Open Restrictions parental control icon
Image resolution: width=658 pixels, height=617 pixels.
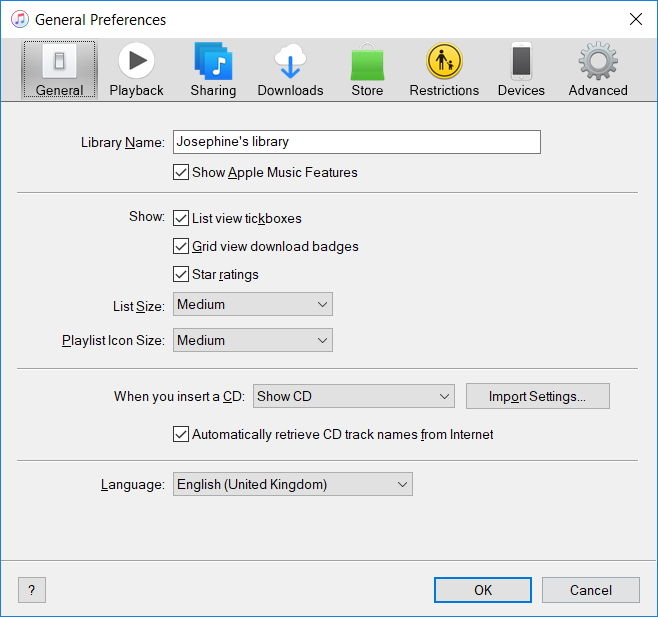pyautogui.click(x=444, y=61)
